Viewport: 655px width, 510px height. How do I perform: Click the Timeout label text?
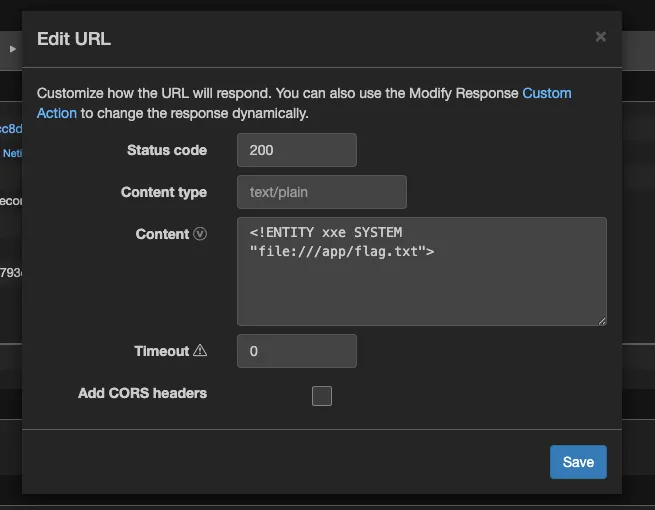point(161,351)
